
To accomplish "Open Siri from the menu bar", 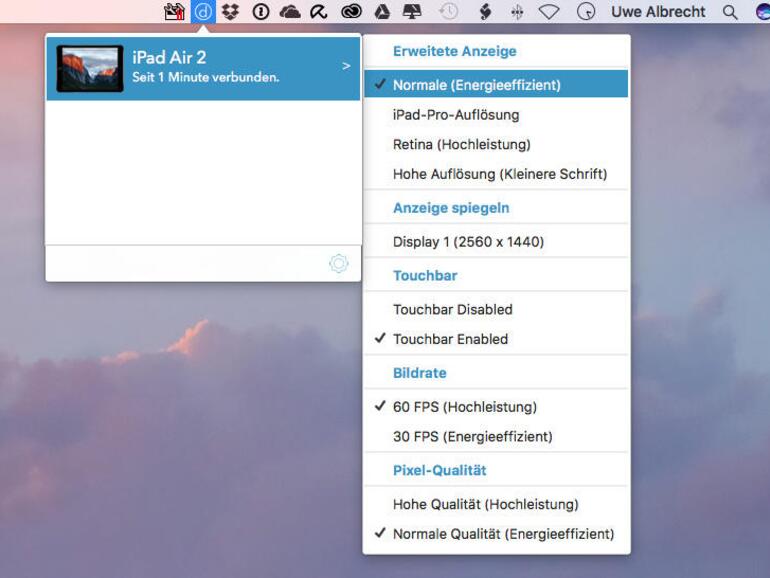I will [763, 11].
